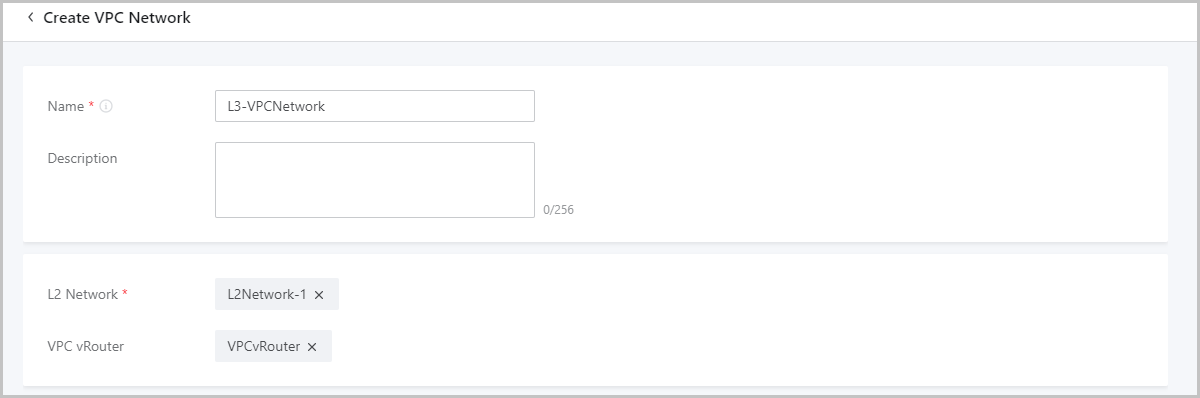Place cursor after L3-VPCNetwork text
Screen dimensions: 1200x398
pyautogui.click(x=327, y=106)
